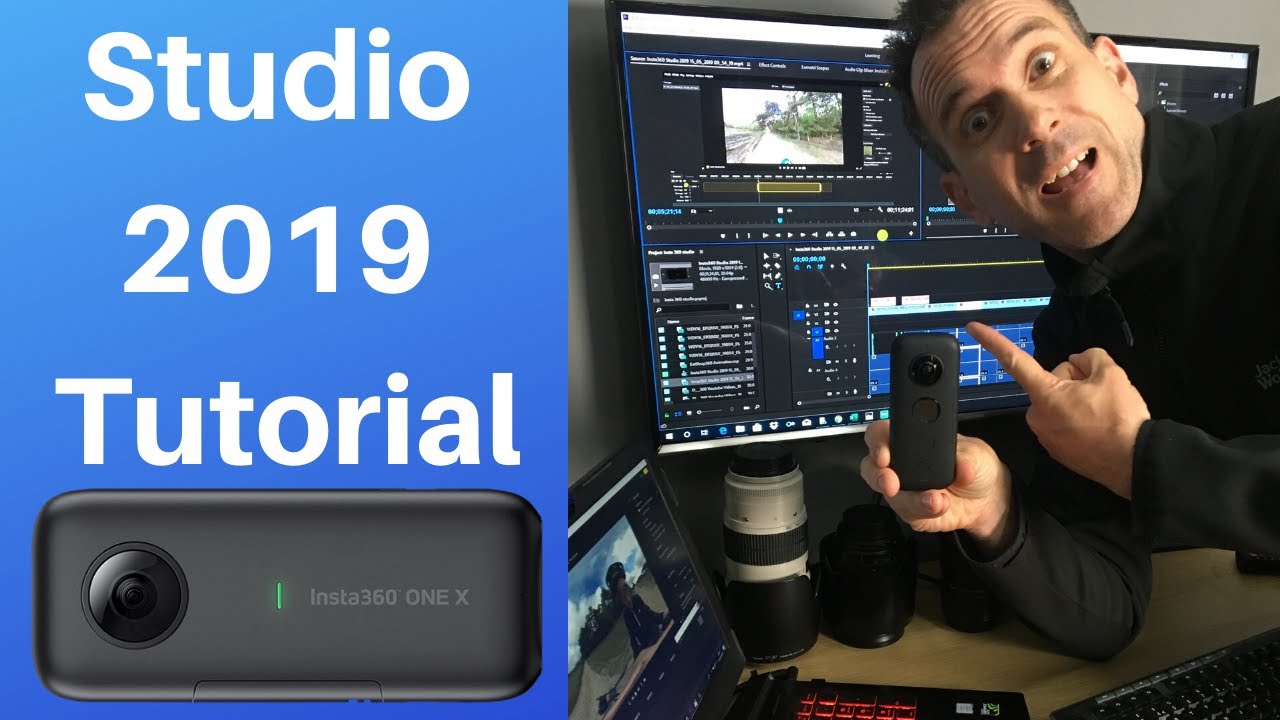Switch Project panel to list view

pyautogui.click(x=678, y=414)
